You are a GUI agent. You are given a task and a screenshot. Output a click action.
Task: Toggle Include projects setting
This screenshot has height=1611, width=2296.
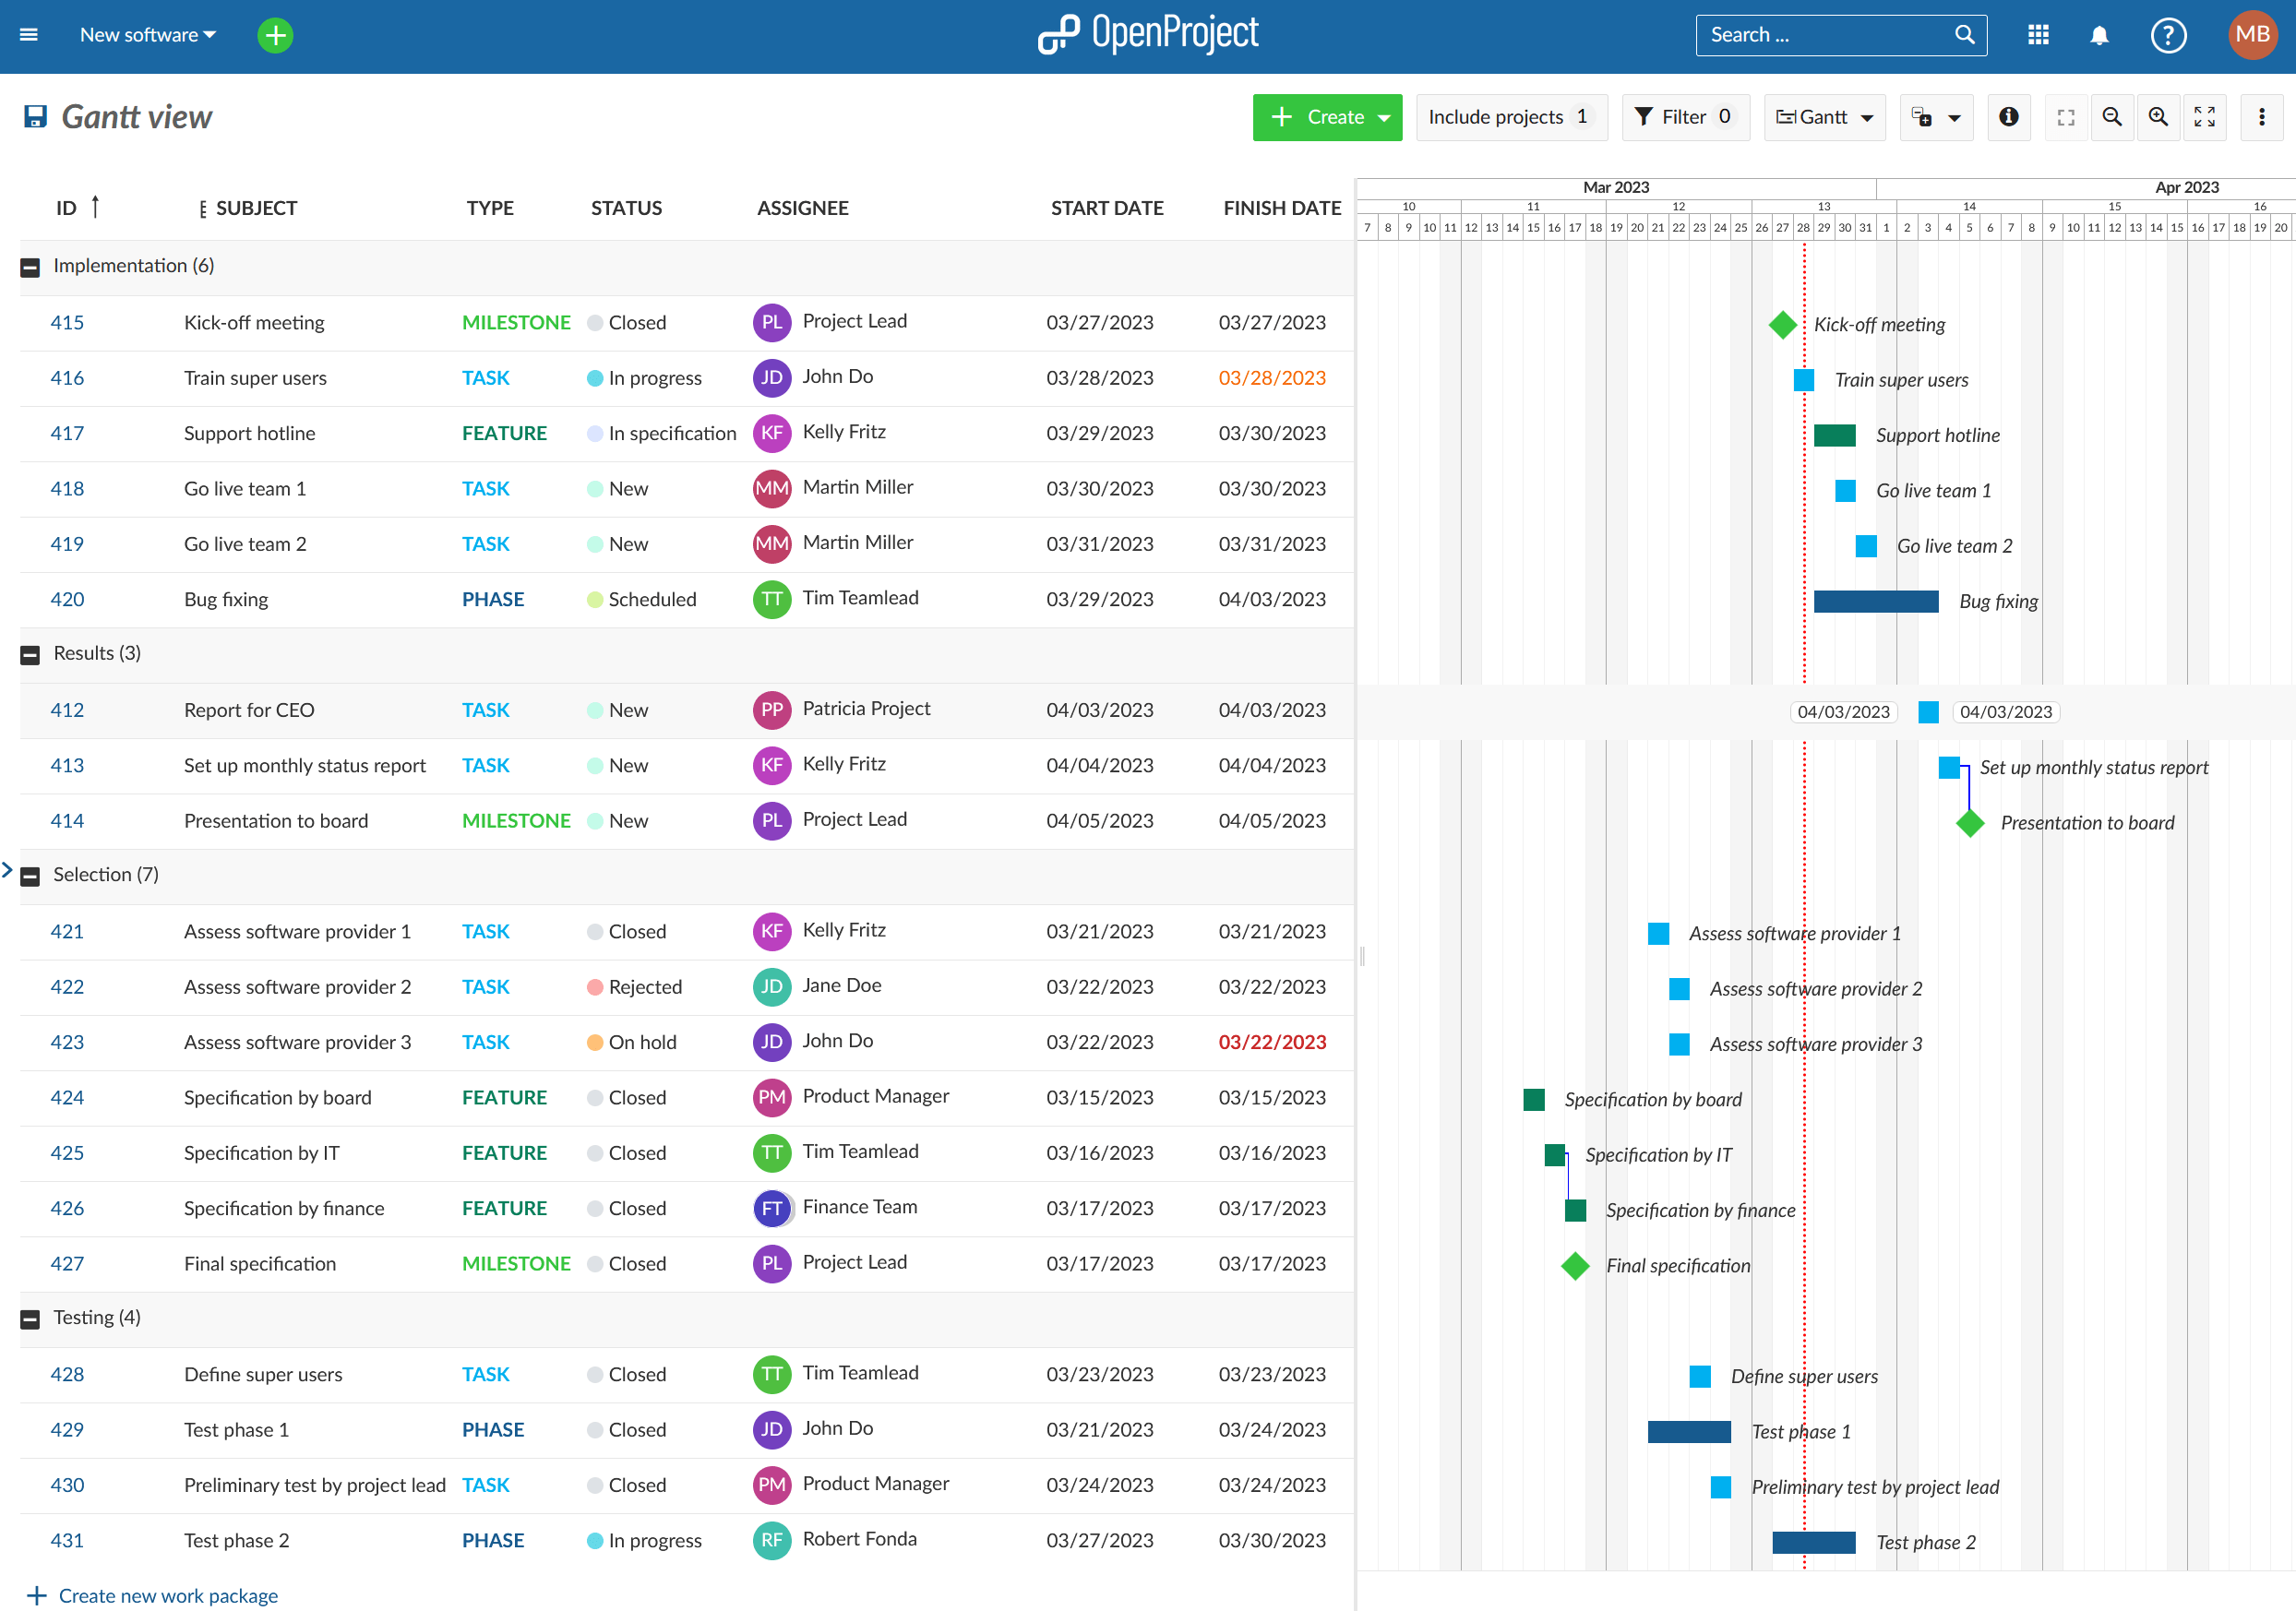(x=1511, y=117)
